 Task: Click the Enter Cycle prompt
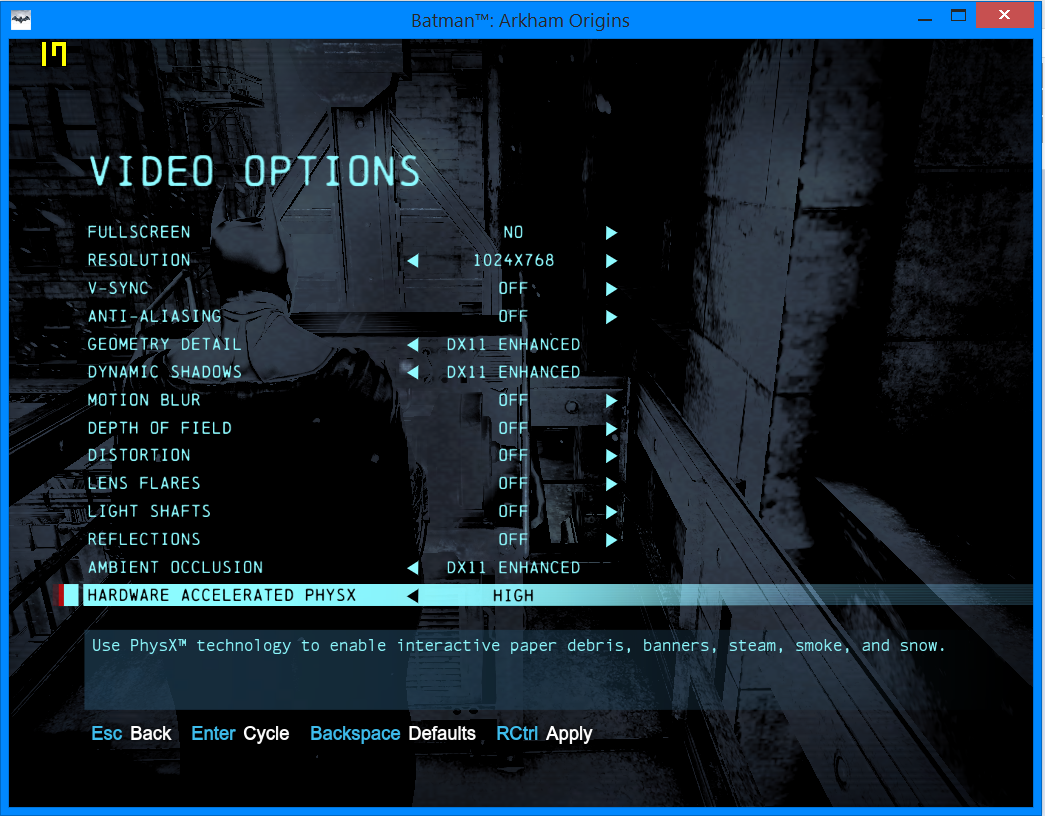(x=240, y=734)
